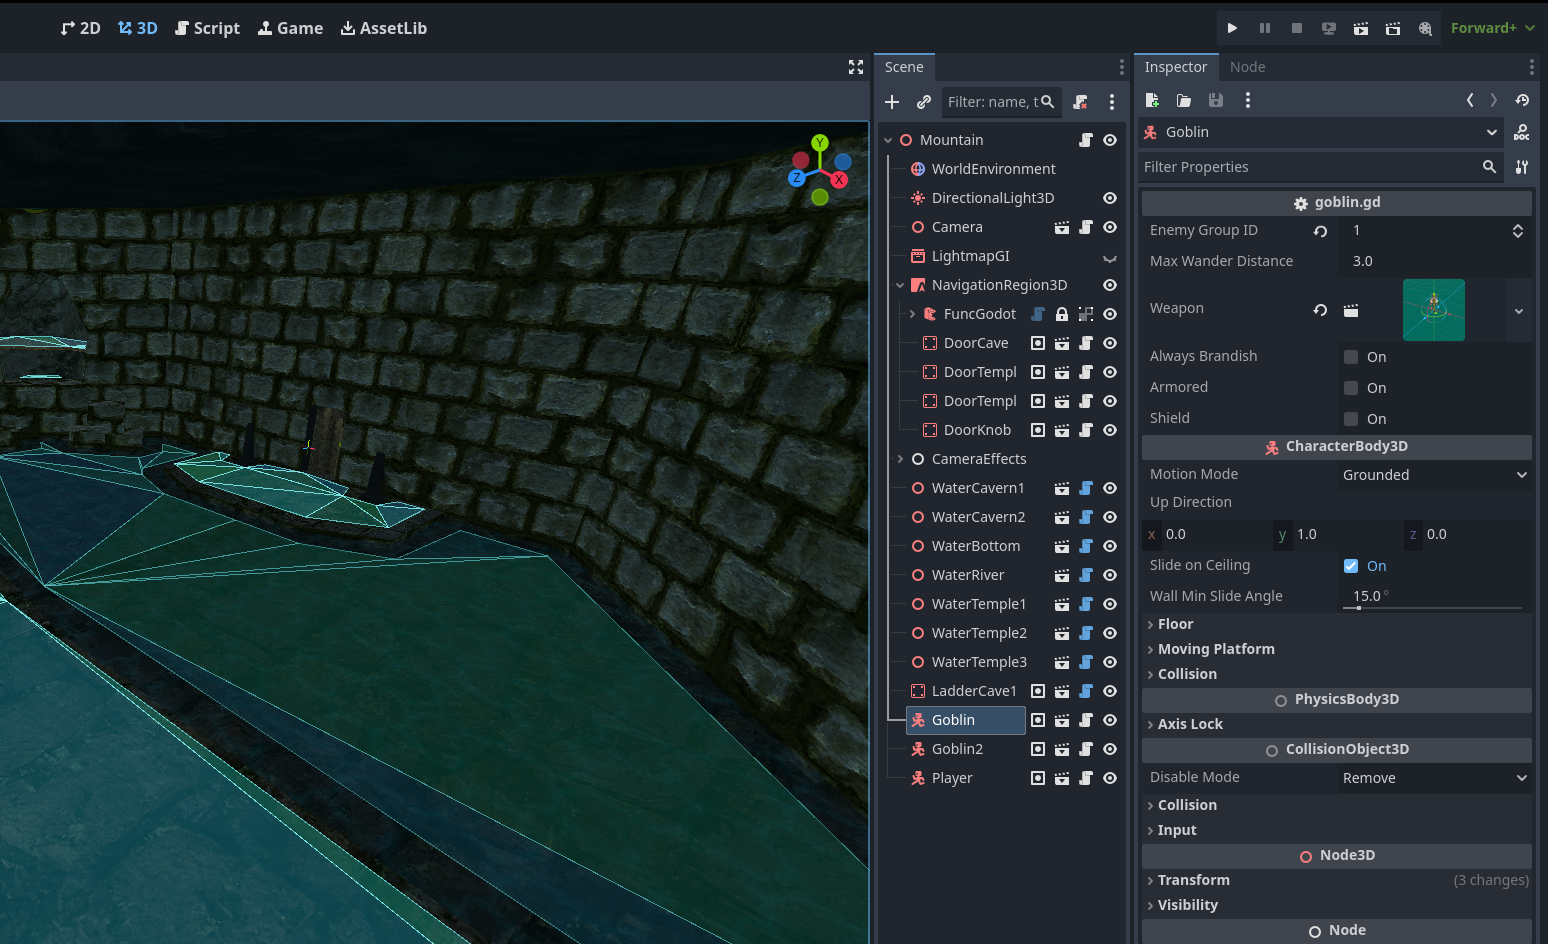Save the resource with the Inspector disk icon

[1216, 100]
